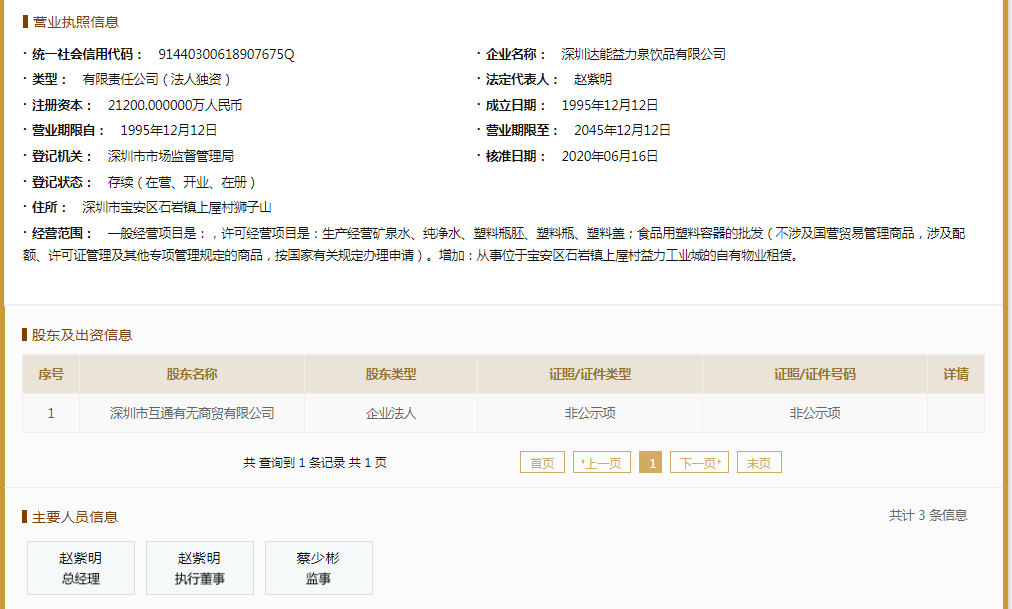Click the 营业期限至 field label
This screenshot has width=1012, height=609.
(522, 130)
